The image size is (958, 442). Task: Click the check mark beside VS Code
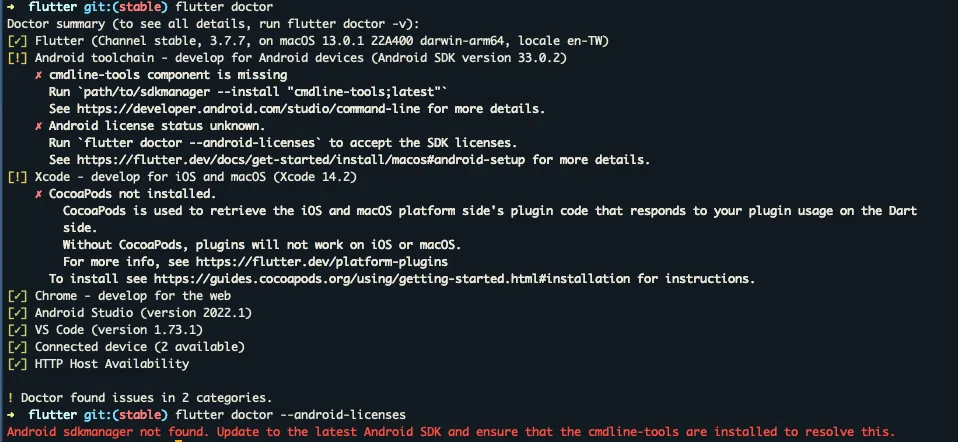pyautogui.click(x=17, y=330)
